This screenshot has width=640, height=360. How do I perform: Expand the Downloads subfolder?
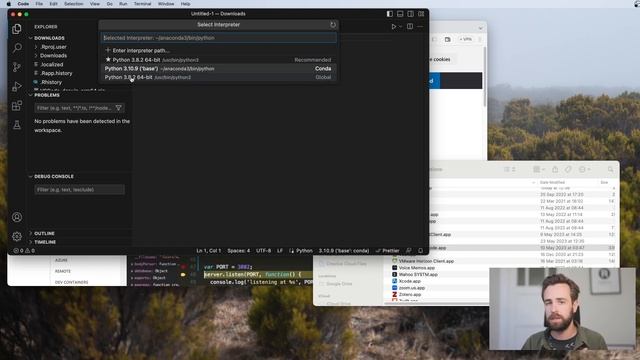(53, 56)
